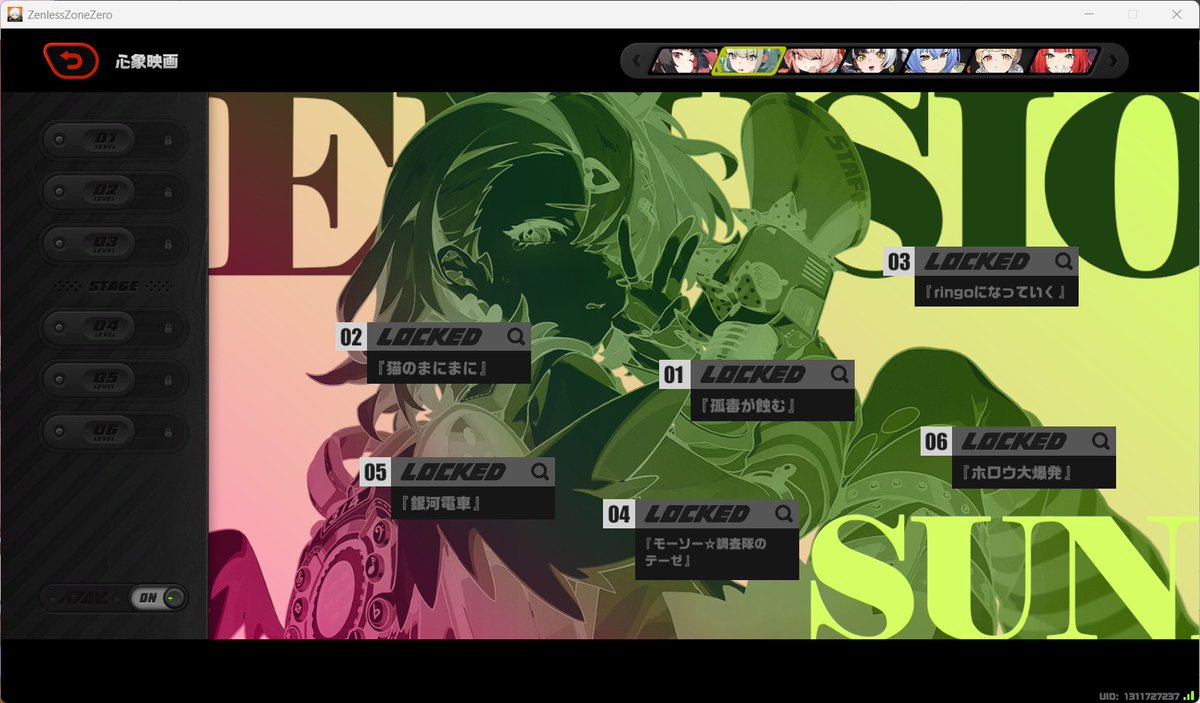Click the 06 LOCKED header bar
The width and height of the screenshot is (1200, 703).
coord(1018,441)
